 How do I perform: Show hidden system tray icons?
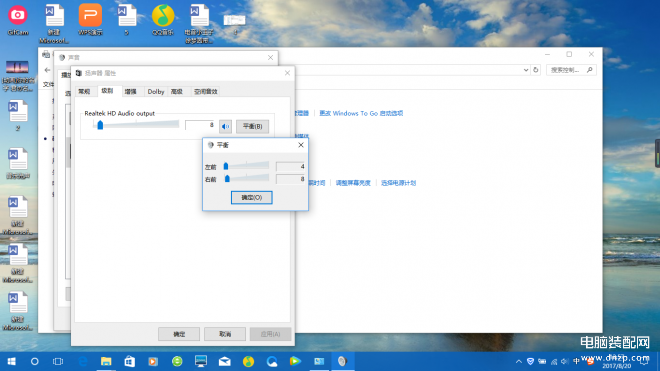[x=519, y=361]
